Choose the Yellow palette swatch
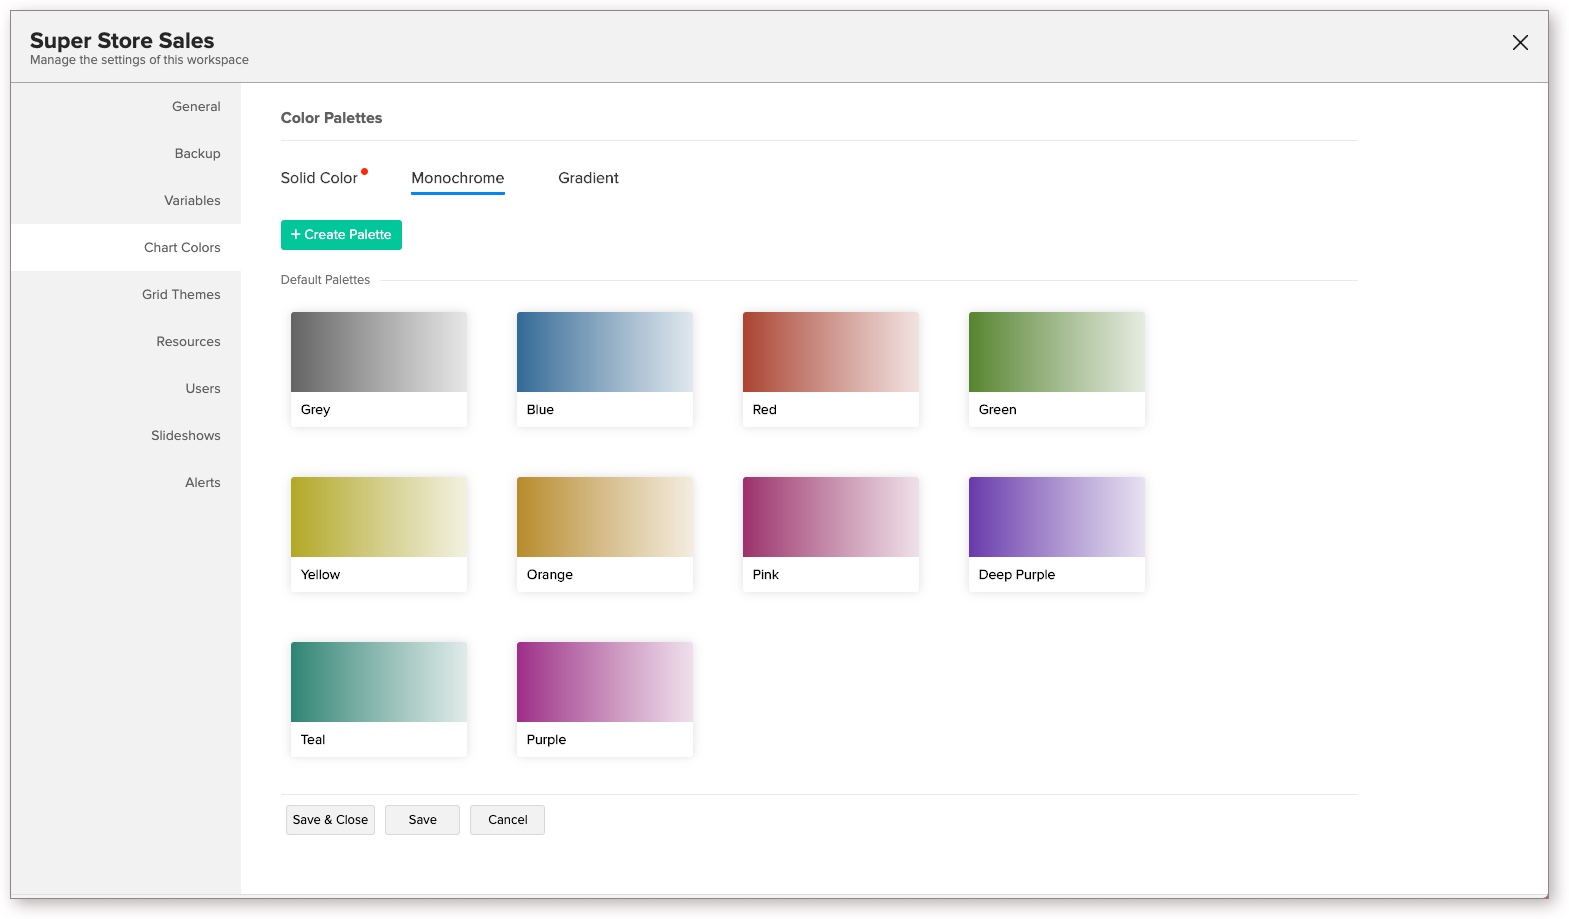This screenshot has height=919, width=1569. click(x=379, y=533)
